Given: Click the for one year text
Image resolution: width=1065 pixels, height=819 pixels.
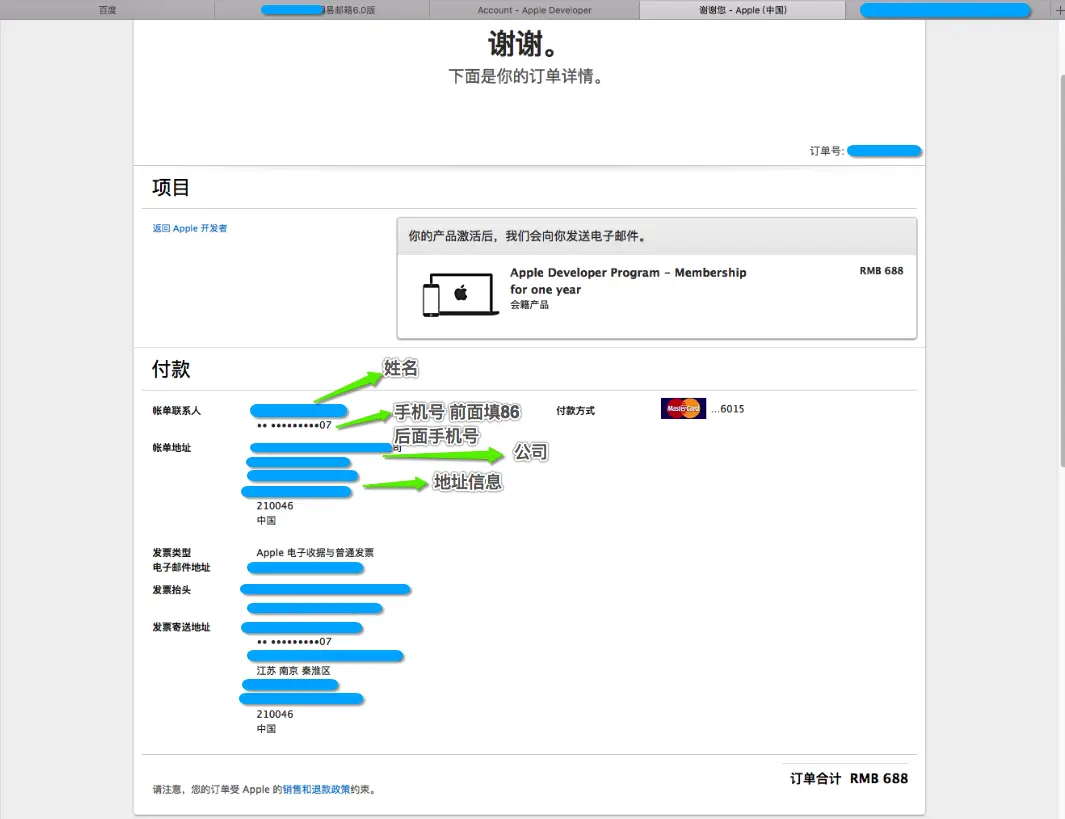Looking at the screenshot, I should pyautogui.click(x=545, y=289).
